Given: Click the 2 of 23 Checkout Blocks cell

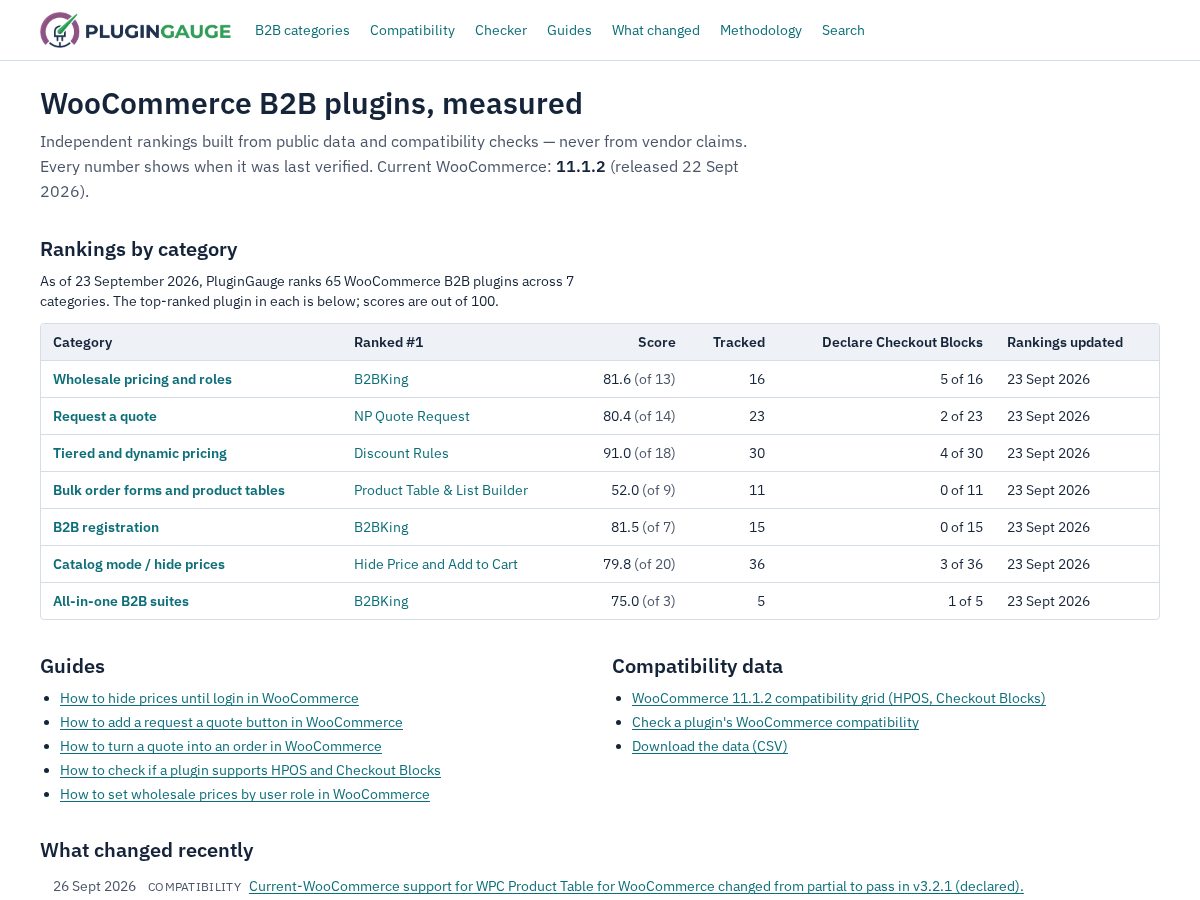Looking at the screenshot, I should coord(961,416).
